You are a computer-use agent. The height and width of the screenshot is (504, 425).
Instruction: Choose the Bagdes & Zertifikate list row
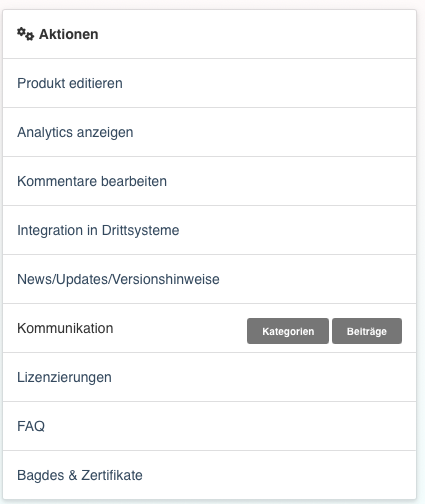pyautogui.click(x=209, y=475)
